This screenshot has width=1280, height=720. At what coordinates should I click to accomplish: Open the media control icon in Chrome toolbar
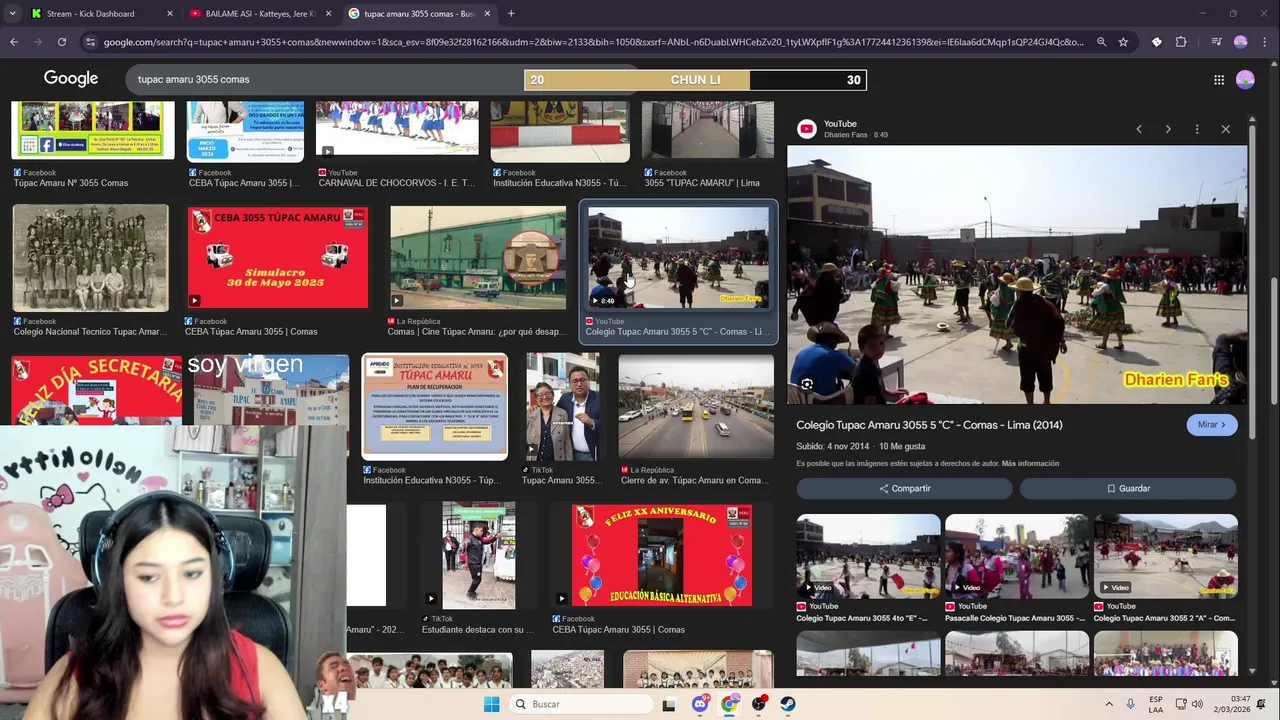[1216, 42]
